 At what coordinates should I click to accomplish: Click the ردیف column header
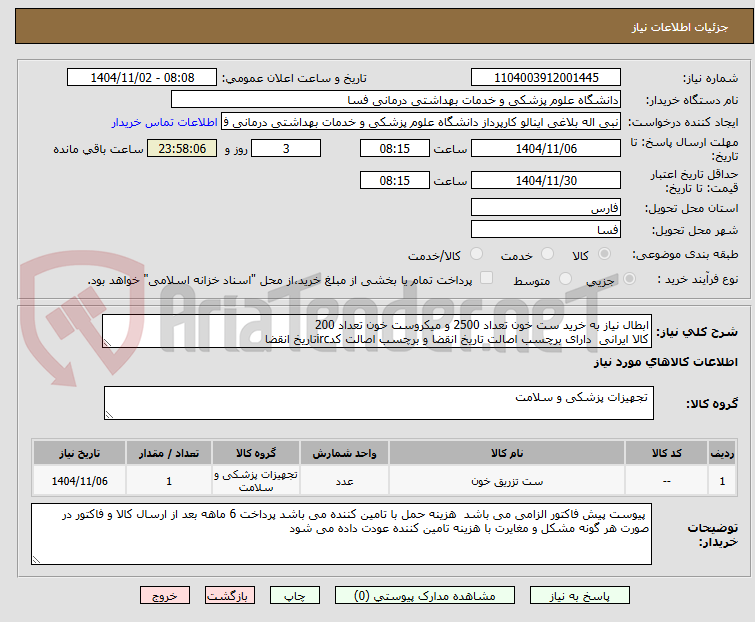tap(722, 453)
